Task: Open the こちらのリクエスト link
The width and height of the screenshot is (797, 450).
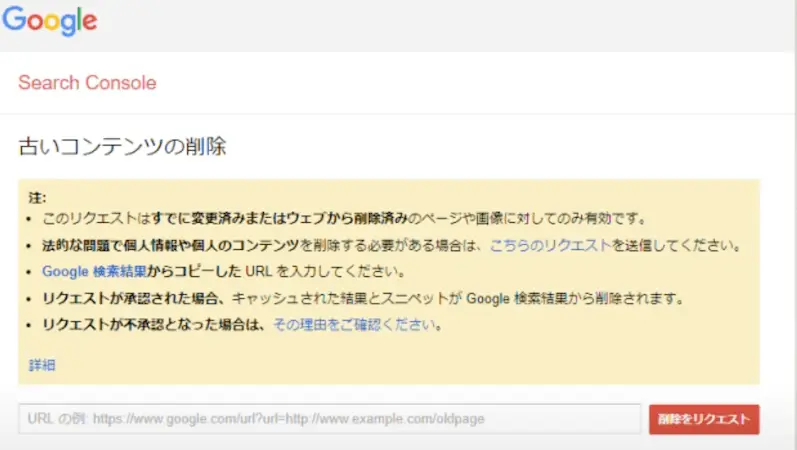Action: click(x=549, y=245)
